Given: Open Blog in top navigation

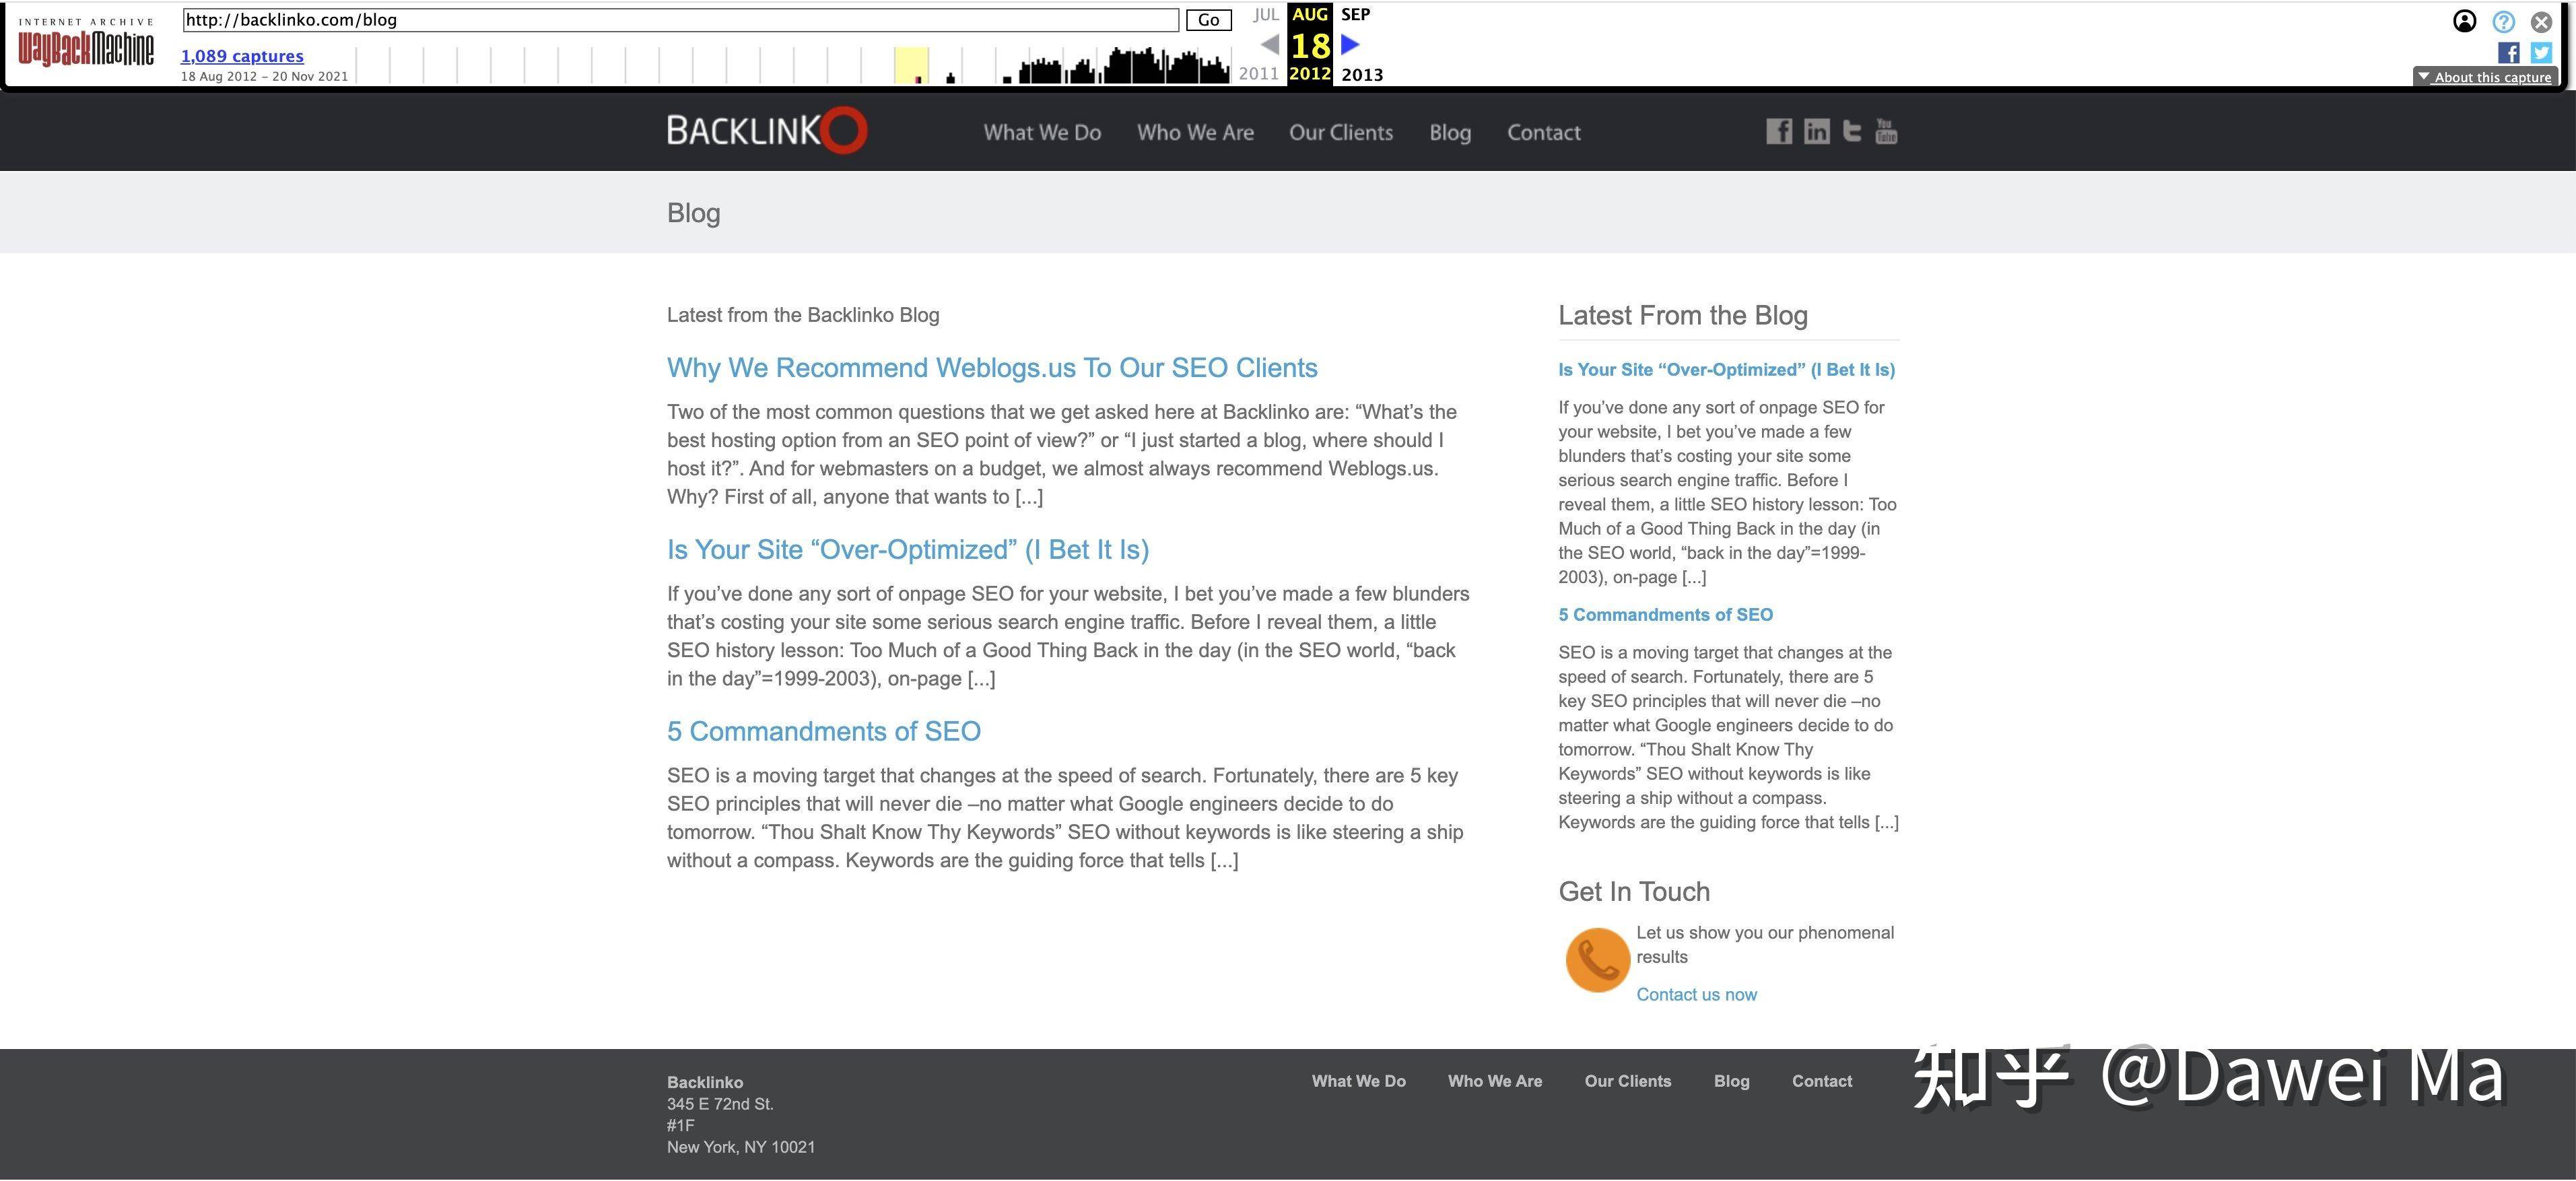Looking at the screenshot, I should tap(1450, 132).
